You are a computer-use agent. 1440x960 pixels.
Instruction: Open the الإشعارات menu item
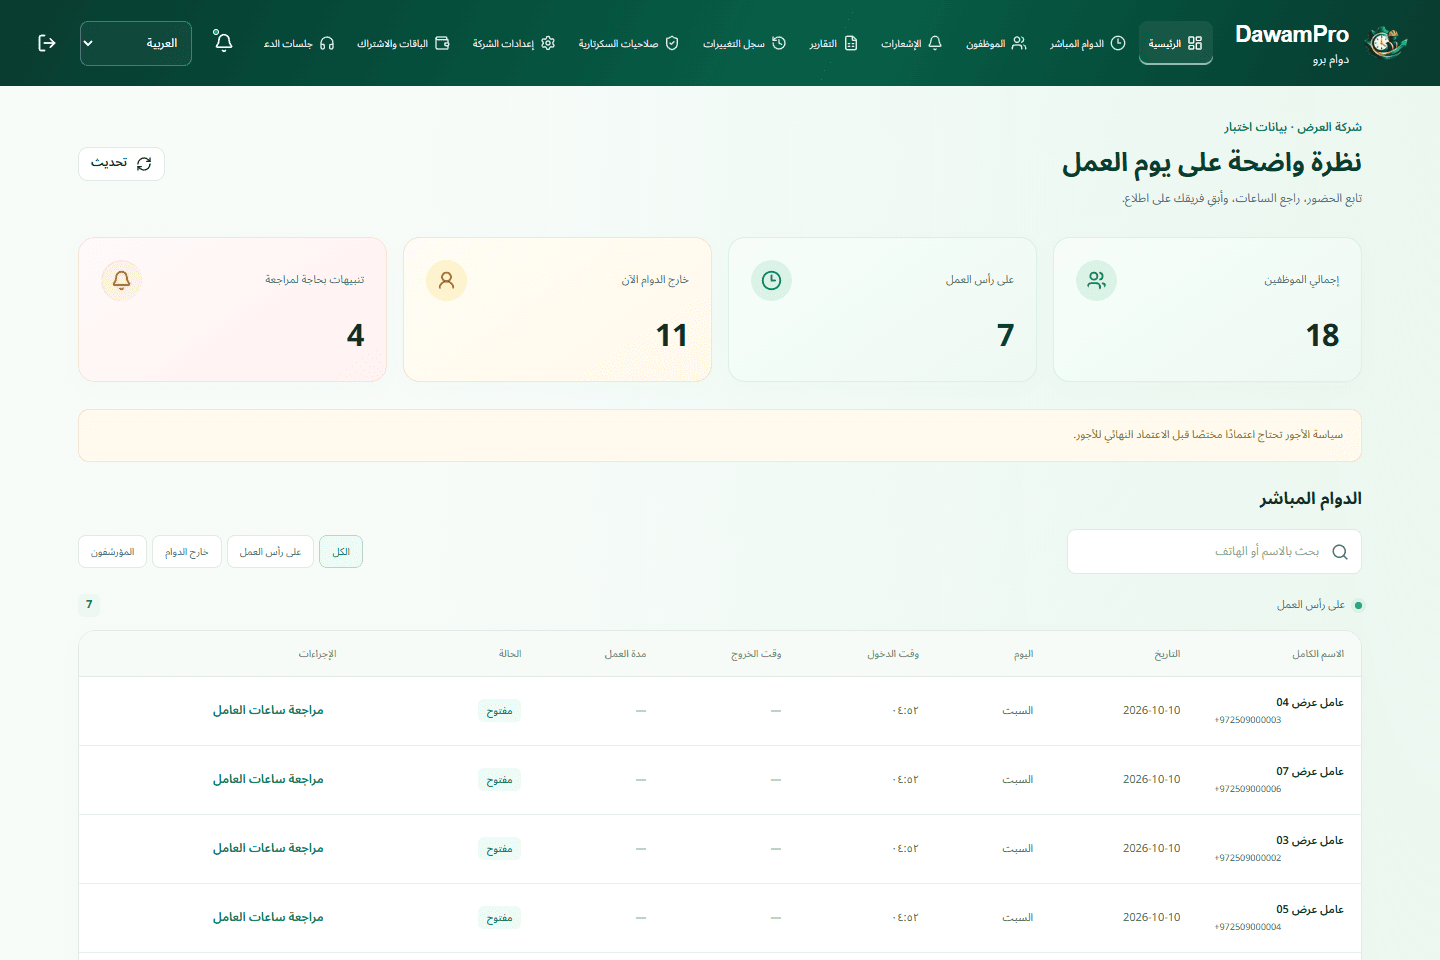[912, 43]
